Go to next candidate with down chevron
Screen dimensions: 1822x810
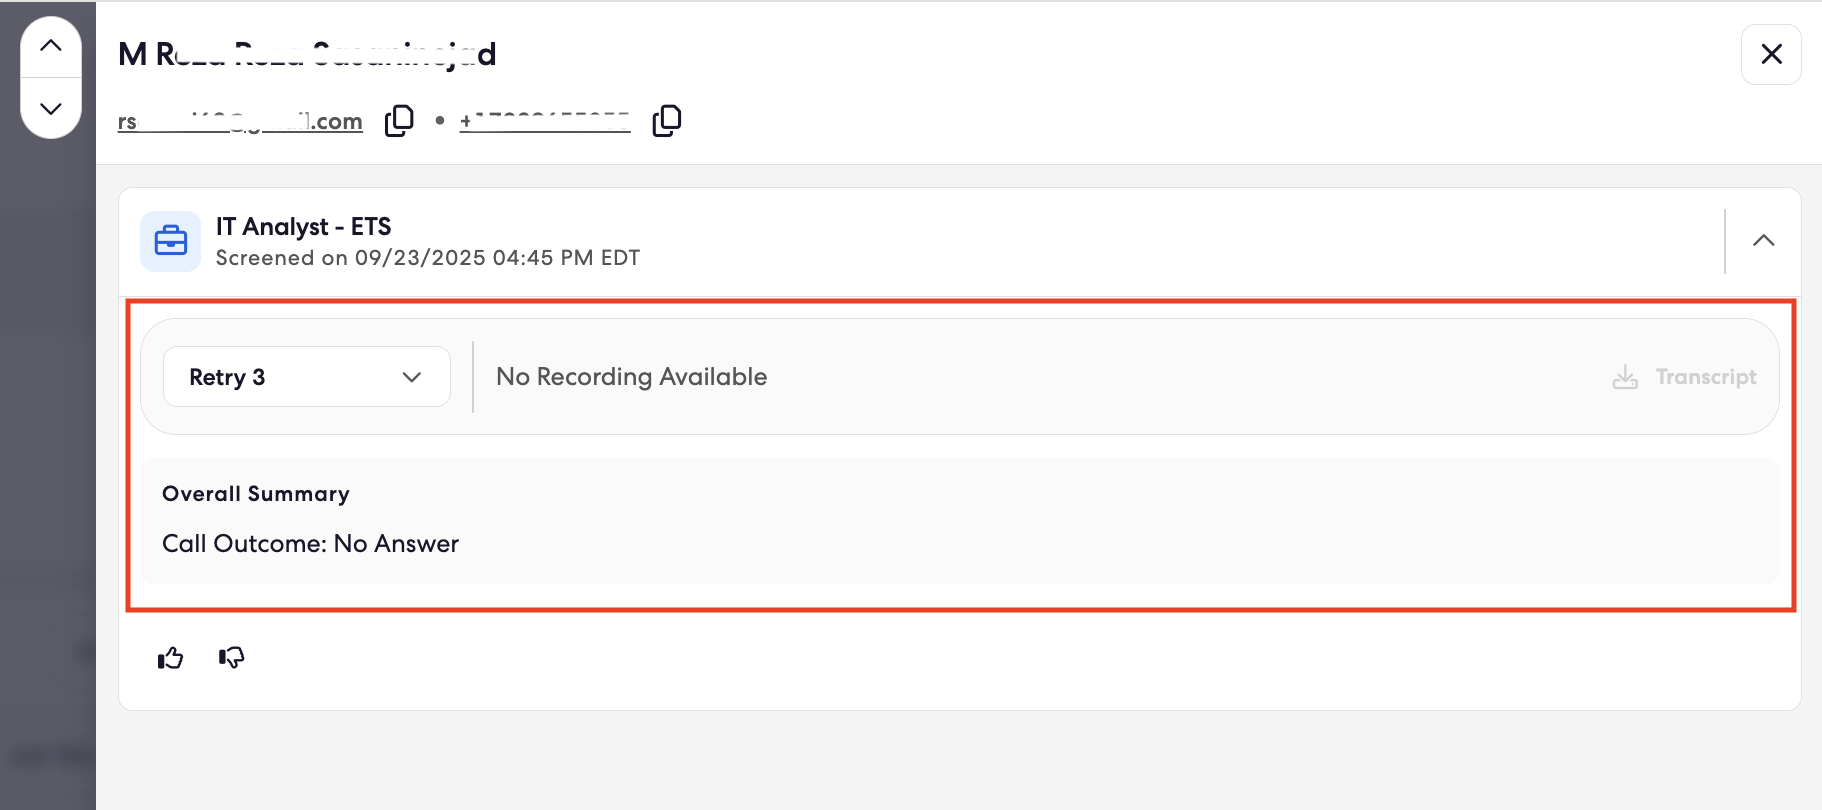pos(51,108)
